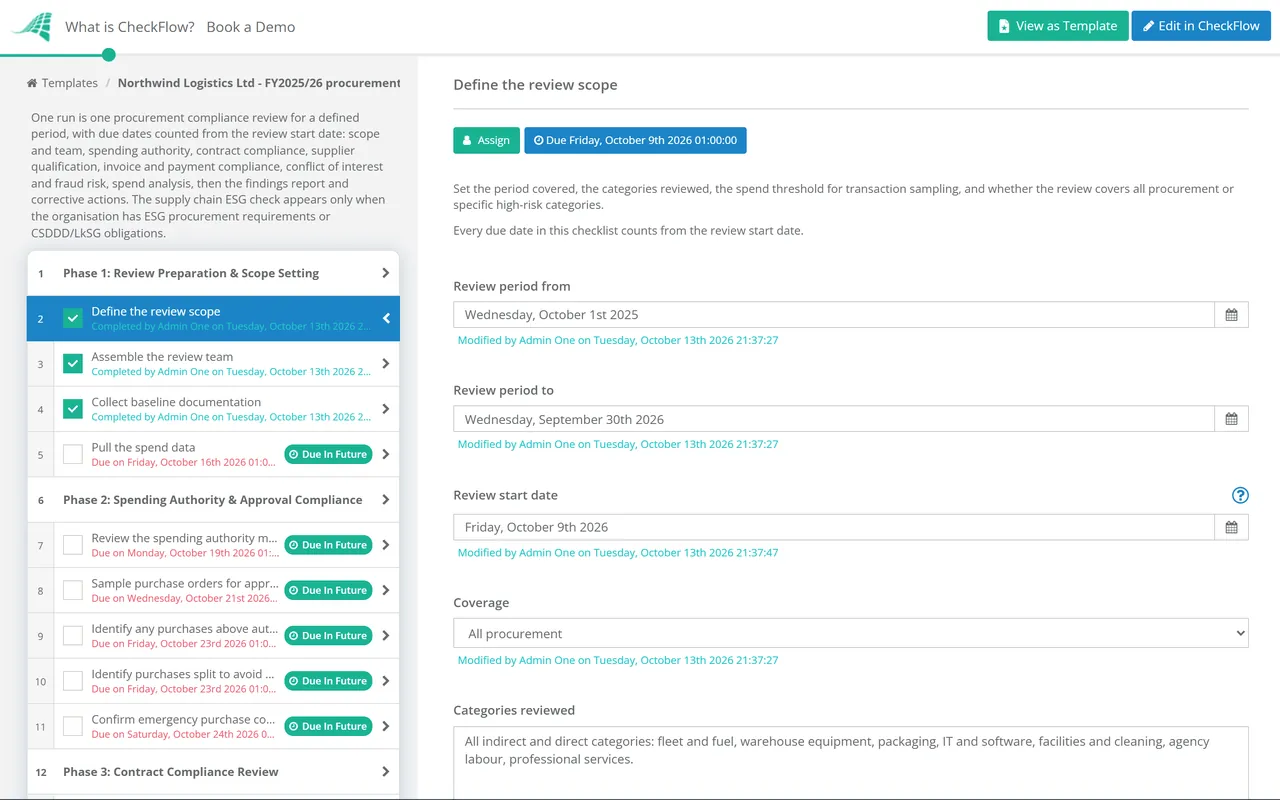Tick the Identify purchases split checkbox

(x=73, y=681)
